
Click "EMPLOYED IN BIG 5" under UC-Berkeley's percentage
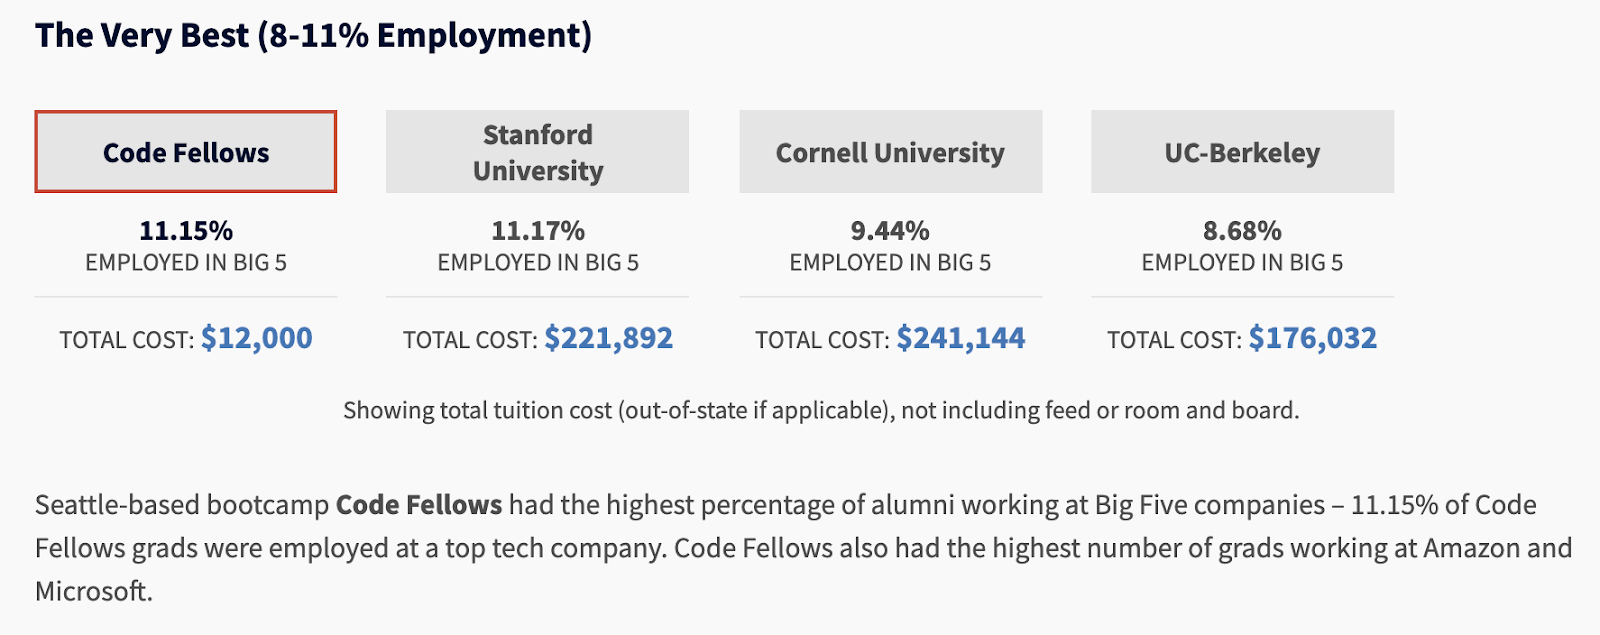pos(1242,263)
